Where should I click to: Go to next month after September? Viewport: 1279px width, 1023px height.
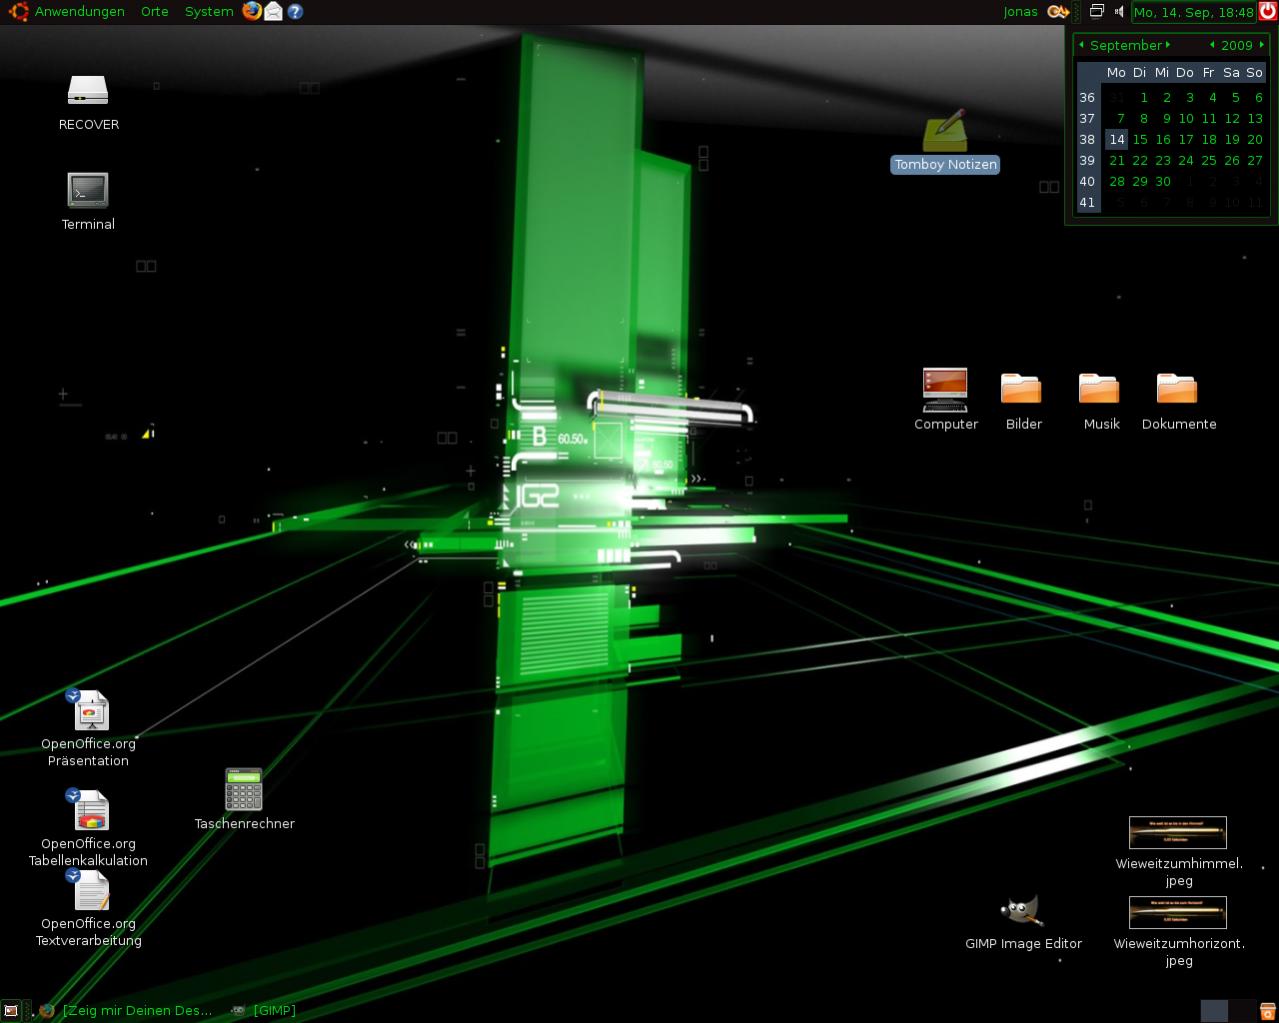(x=1168, y=45)
